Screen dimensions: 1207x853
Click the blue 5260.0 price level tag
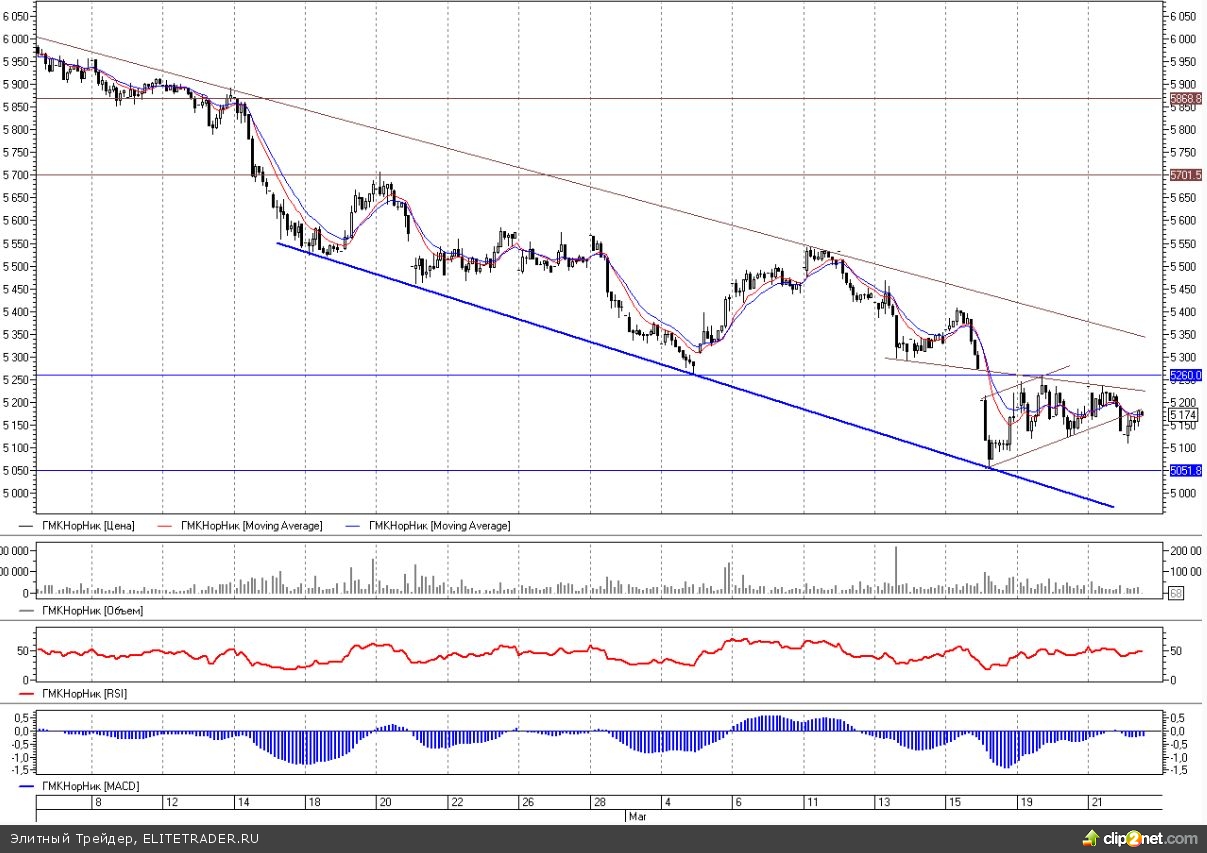point(1184,376)
